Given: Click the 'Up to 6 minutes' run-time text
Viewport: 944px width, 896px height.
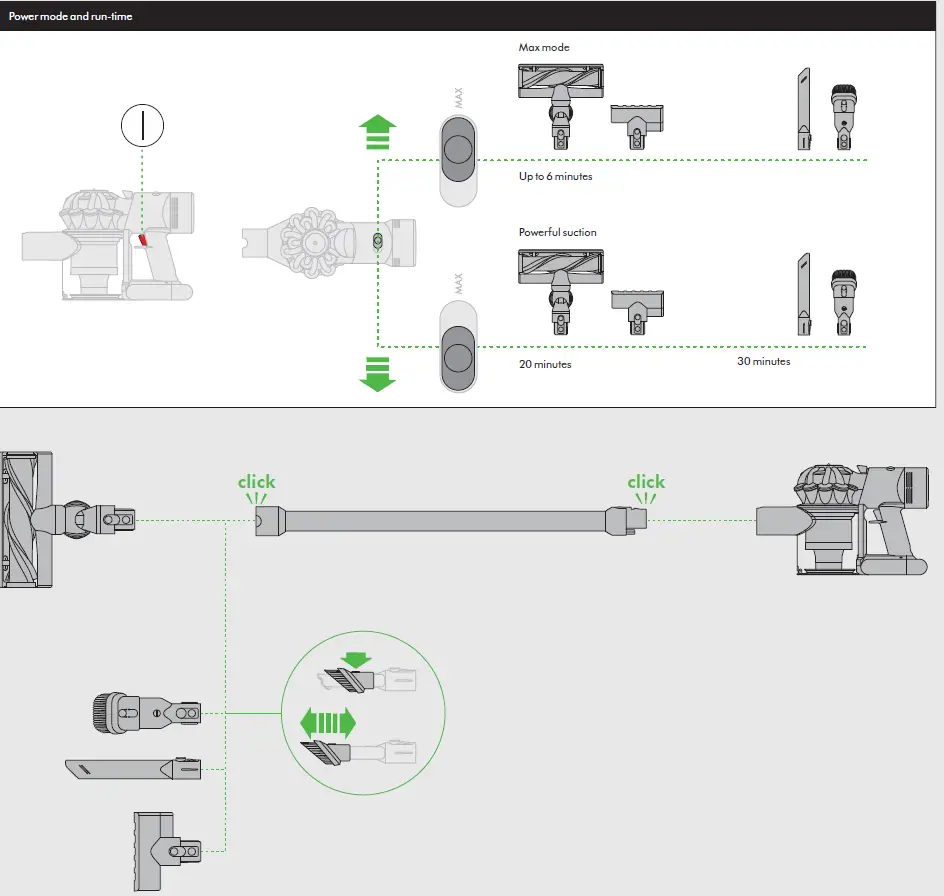Looking at the screenshot, I should (555, 176).
